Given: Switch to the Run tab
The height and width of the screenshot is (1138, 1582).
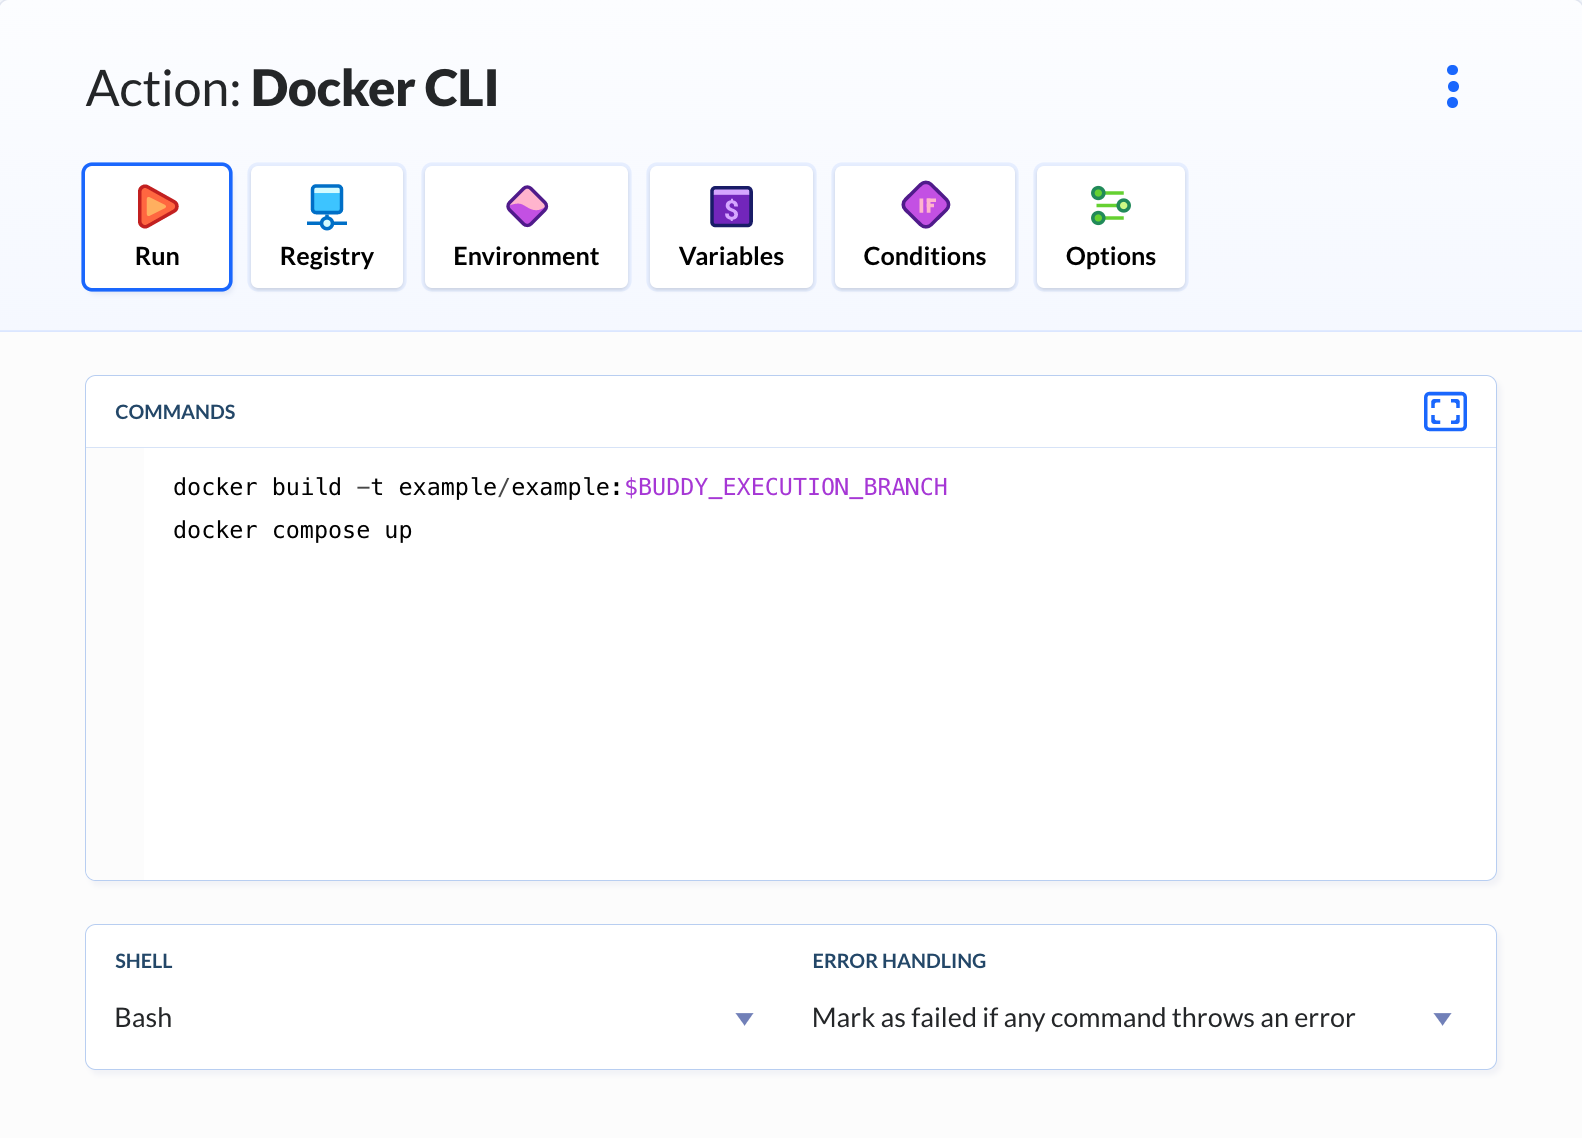Looking at the screenshot, I should click(157, 227).
